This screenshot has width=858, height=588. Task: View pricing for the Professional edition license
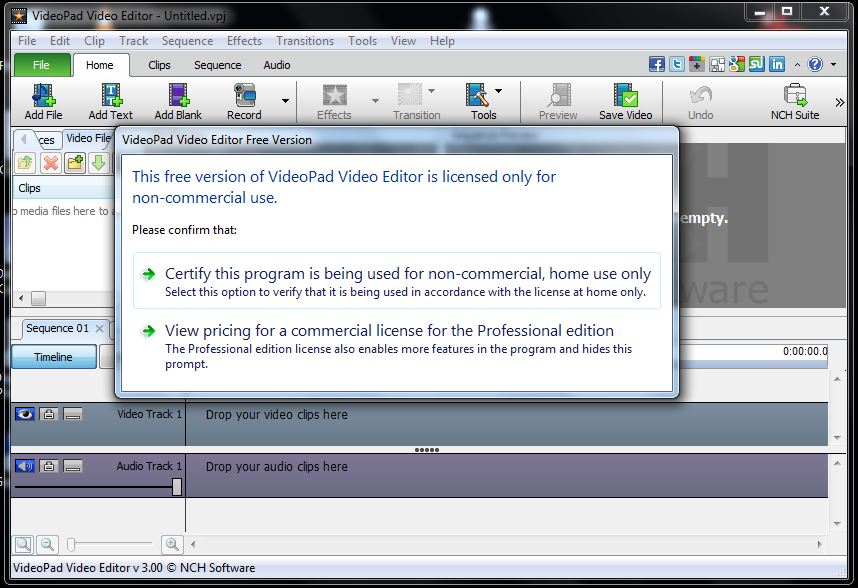[397, 346]
